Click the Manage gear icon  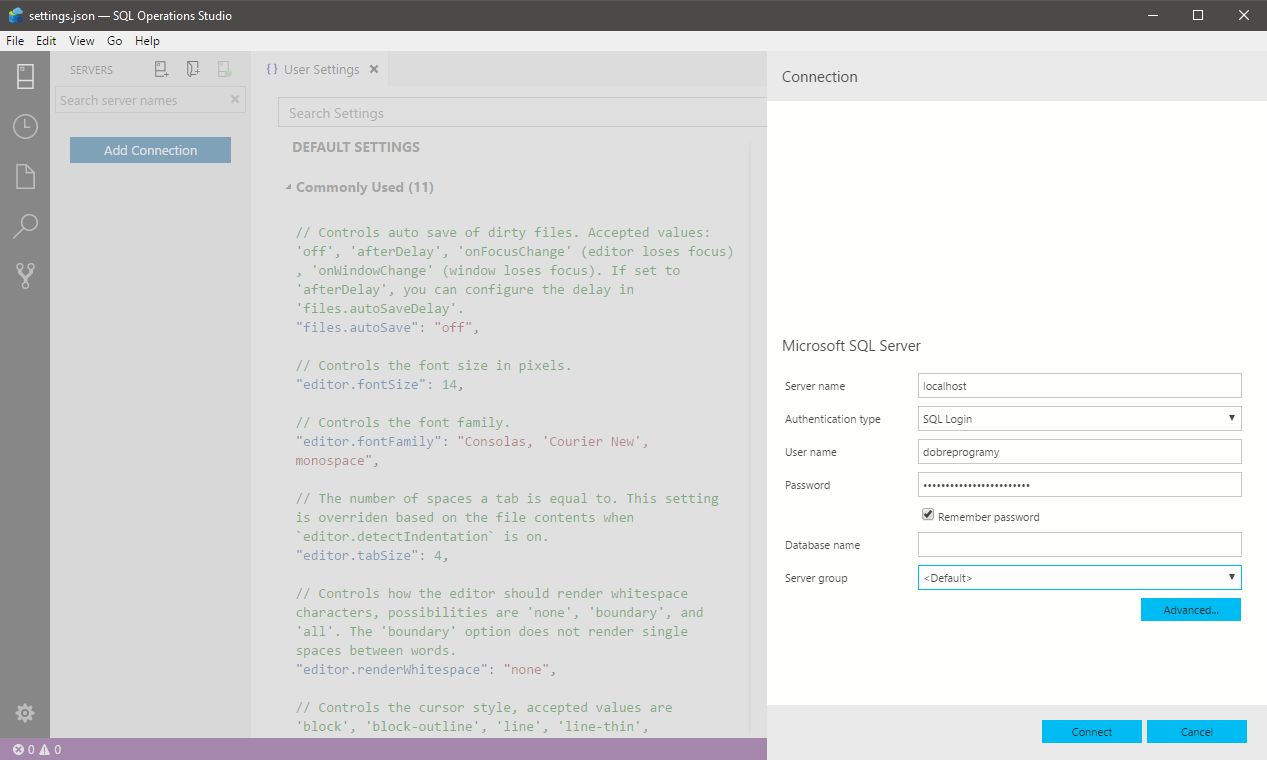pos(25,713)
